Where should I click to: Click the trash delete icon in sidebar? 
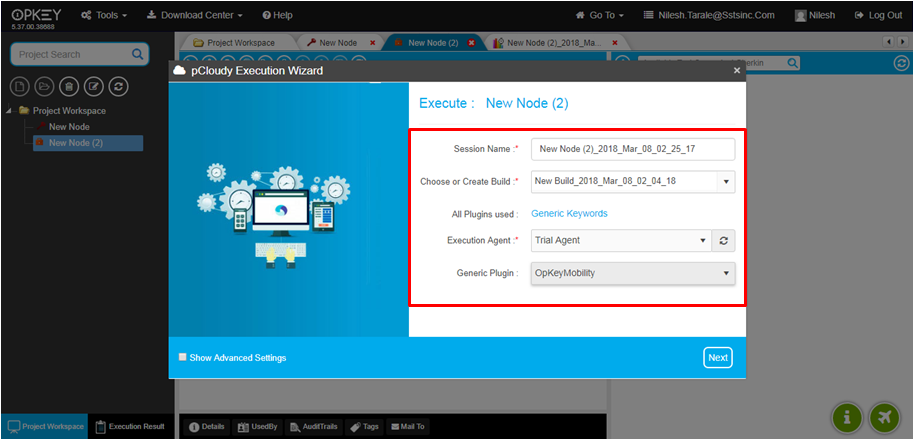tap(69, 87)
